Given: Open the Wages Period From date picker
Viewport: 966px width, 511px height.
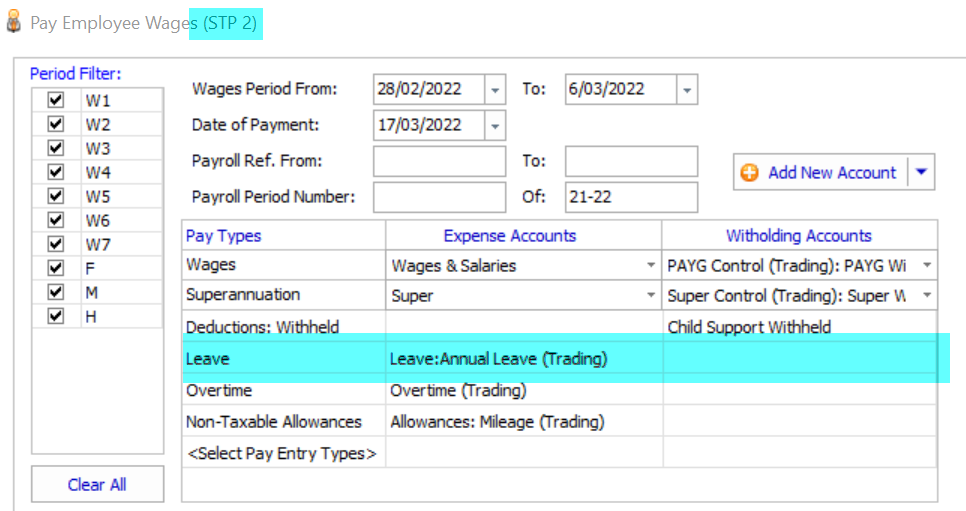Looking at the screenshot, I should (x=495, y=89).
